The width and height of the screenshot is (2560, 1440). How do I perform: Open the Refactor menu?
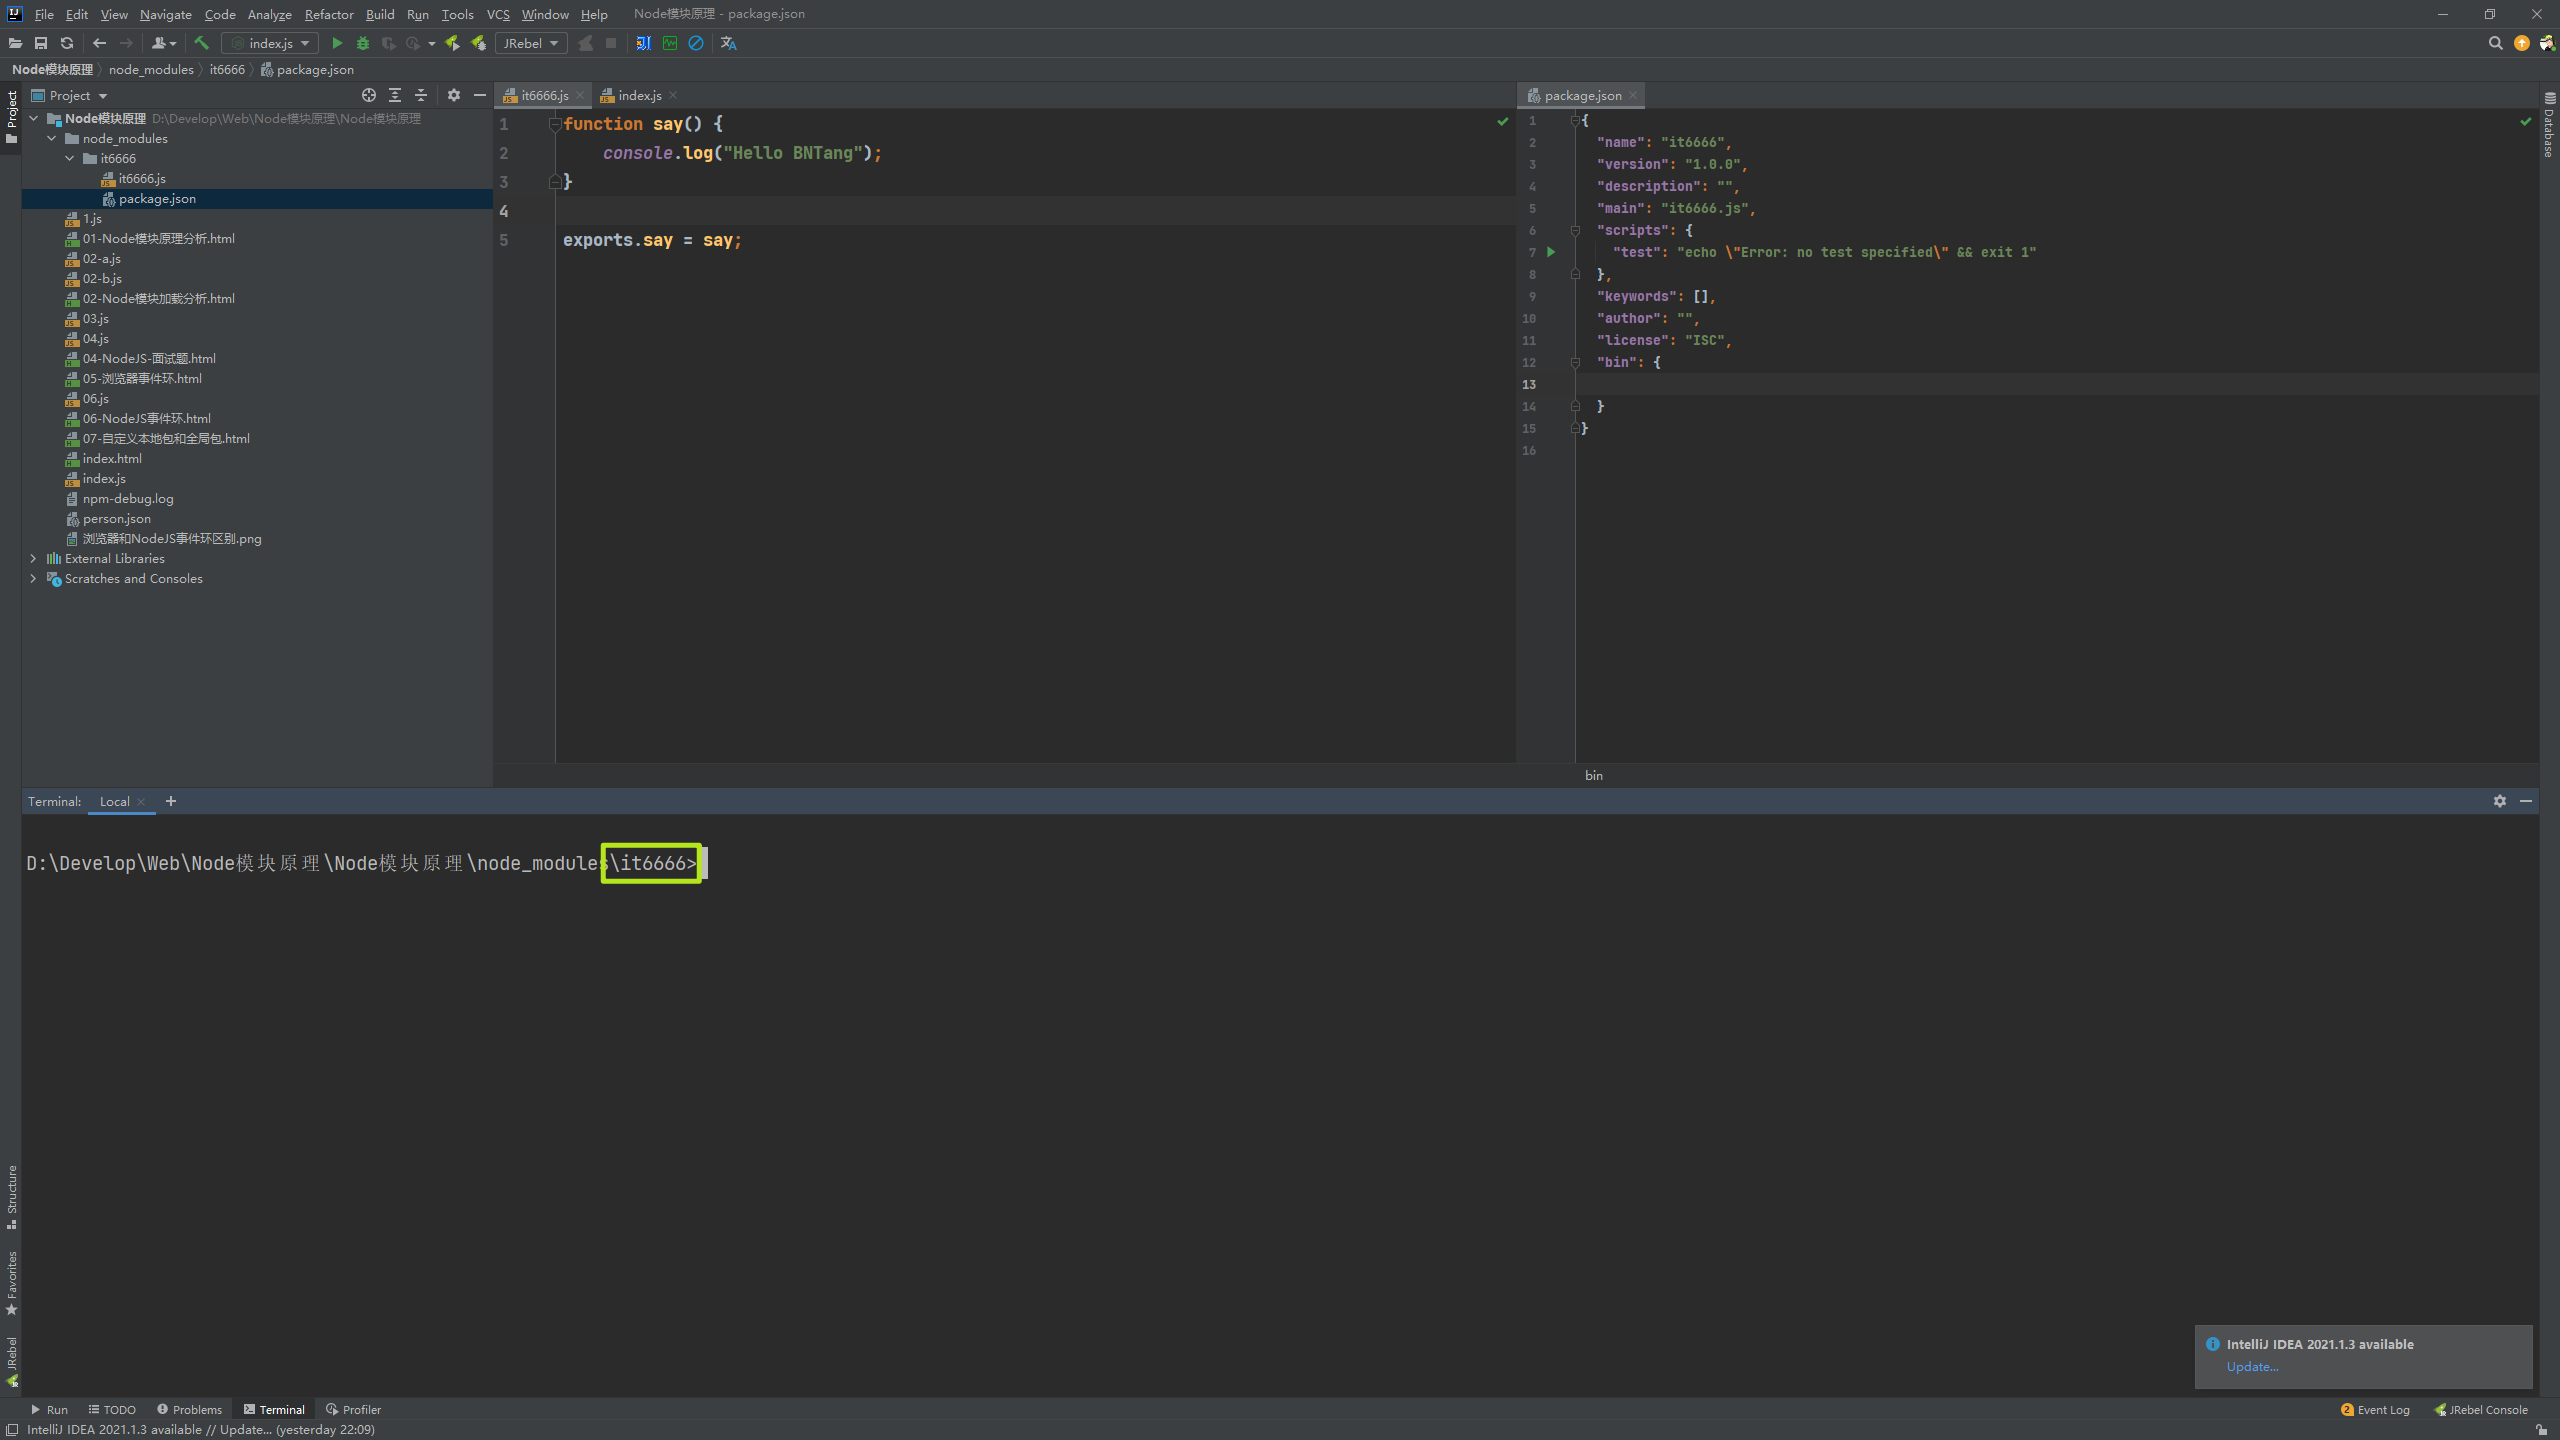coord(329,14)
